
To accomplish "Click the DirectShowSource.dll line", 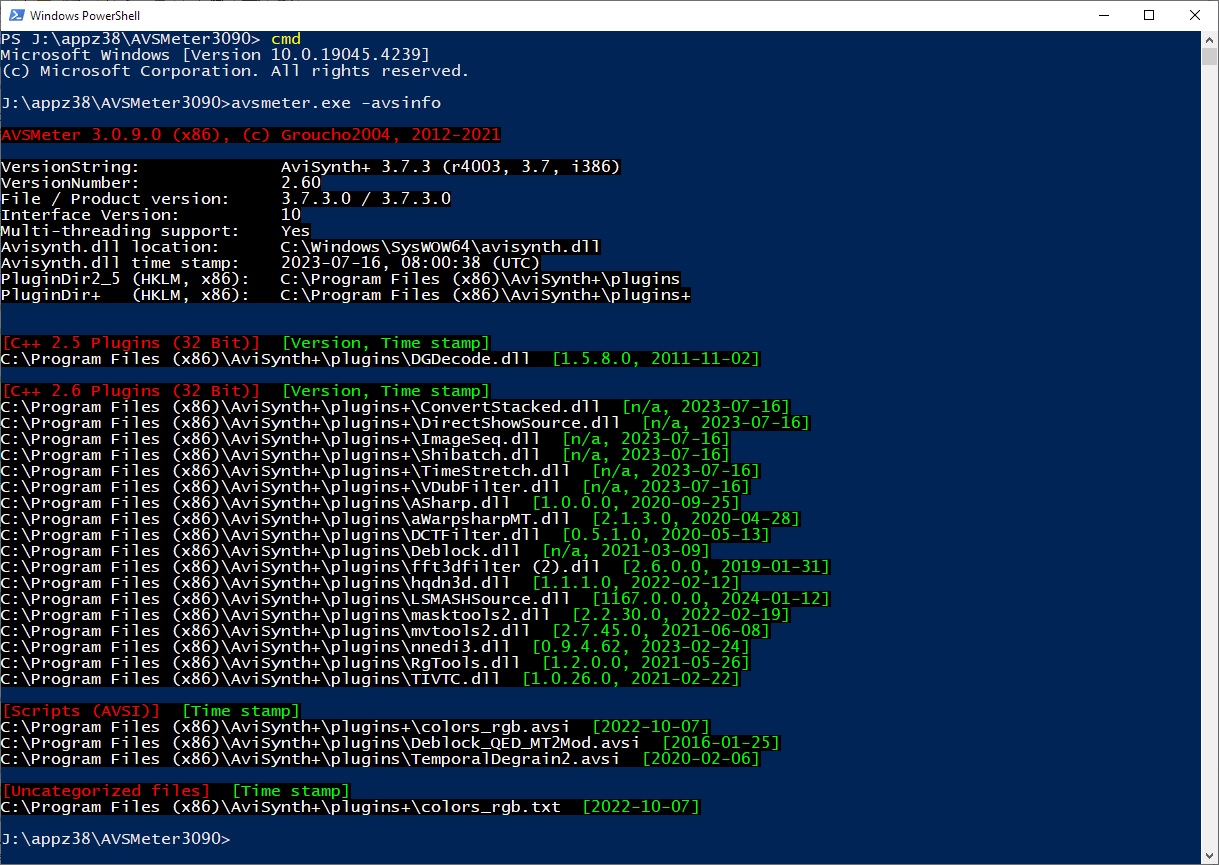I will point(406,423).
